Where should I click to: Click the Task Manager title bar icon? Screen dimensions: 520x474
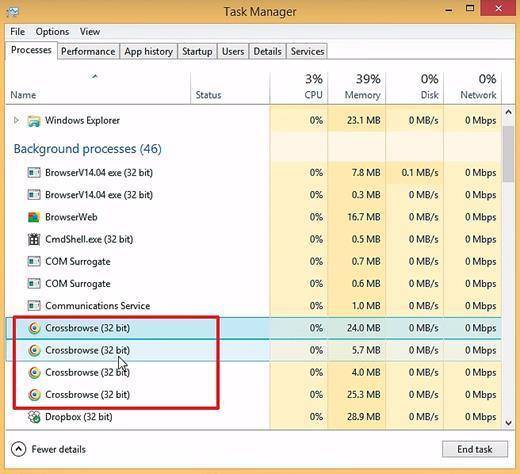click(12, 12)
